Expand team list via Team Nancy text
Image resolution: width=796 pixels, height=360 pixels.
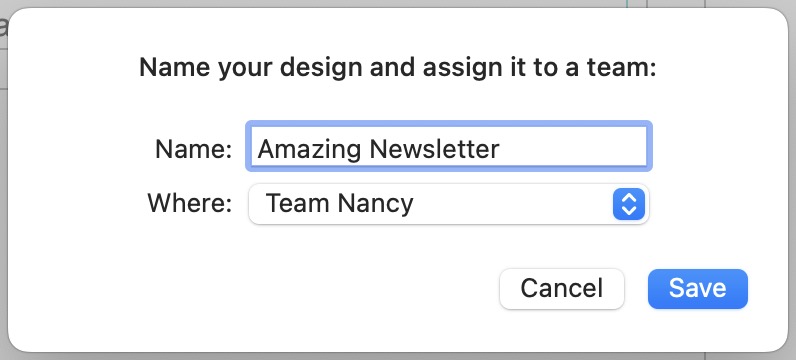(x=340, y=204)
